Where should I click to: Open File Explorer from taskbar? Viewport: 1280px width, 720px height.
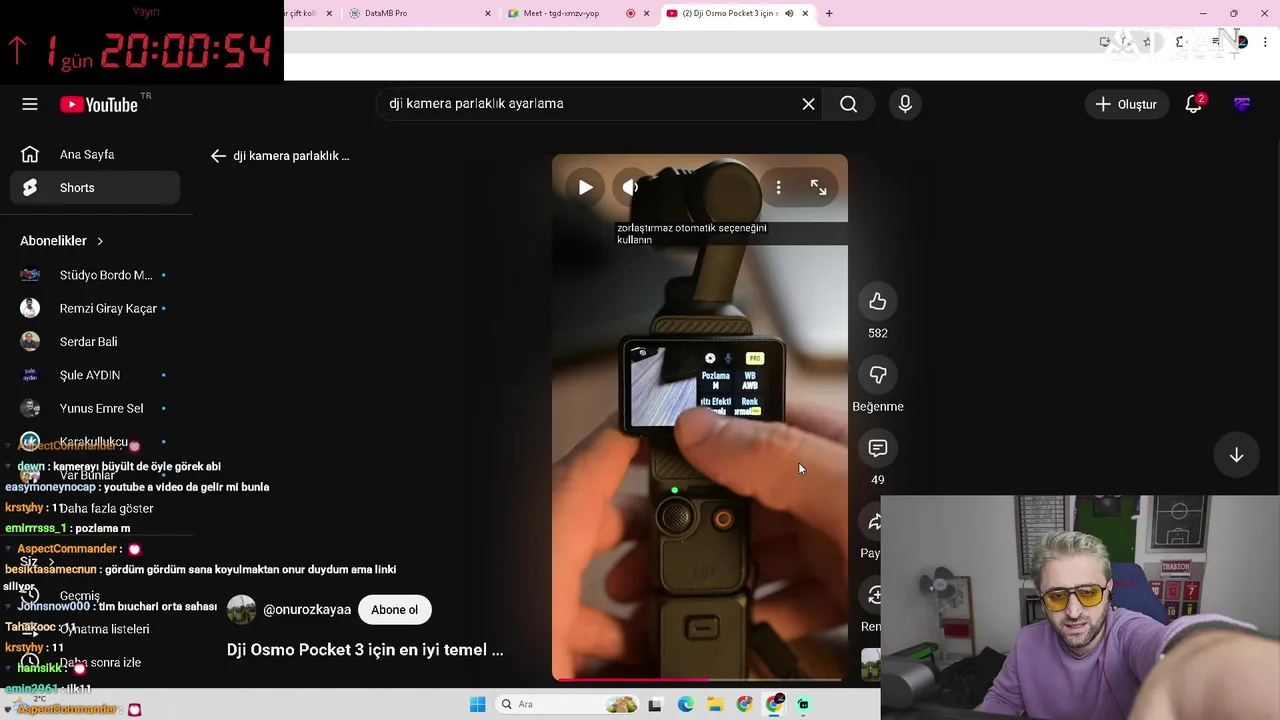[715, 705]
